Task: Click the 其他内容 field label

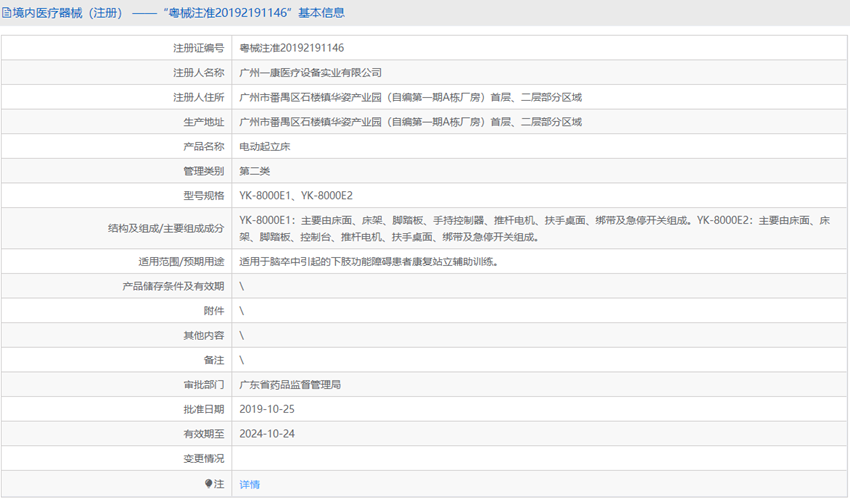Action: (203, 335)
